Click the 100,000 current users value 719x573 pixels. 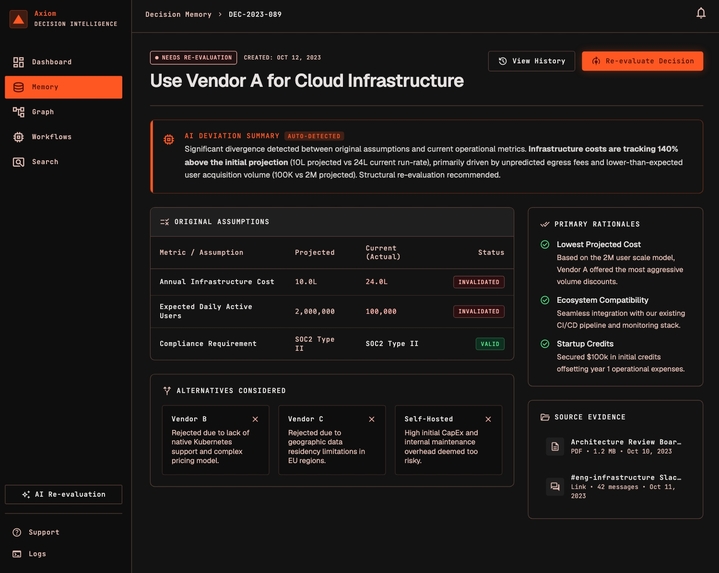[x=381, y=311]
